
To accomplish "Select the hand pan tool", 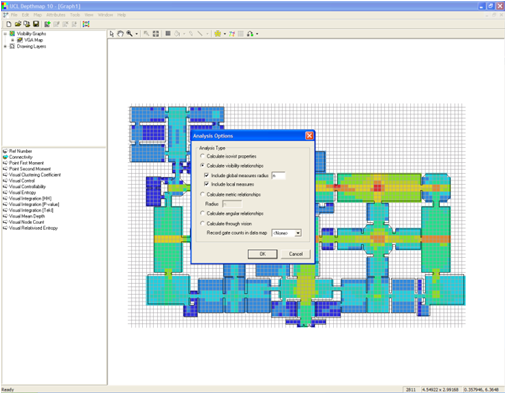I will click(121, 34).
